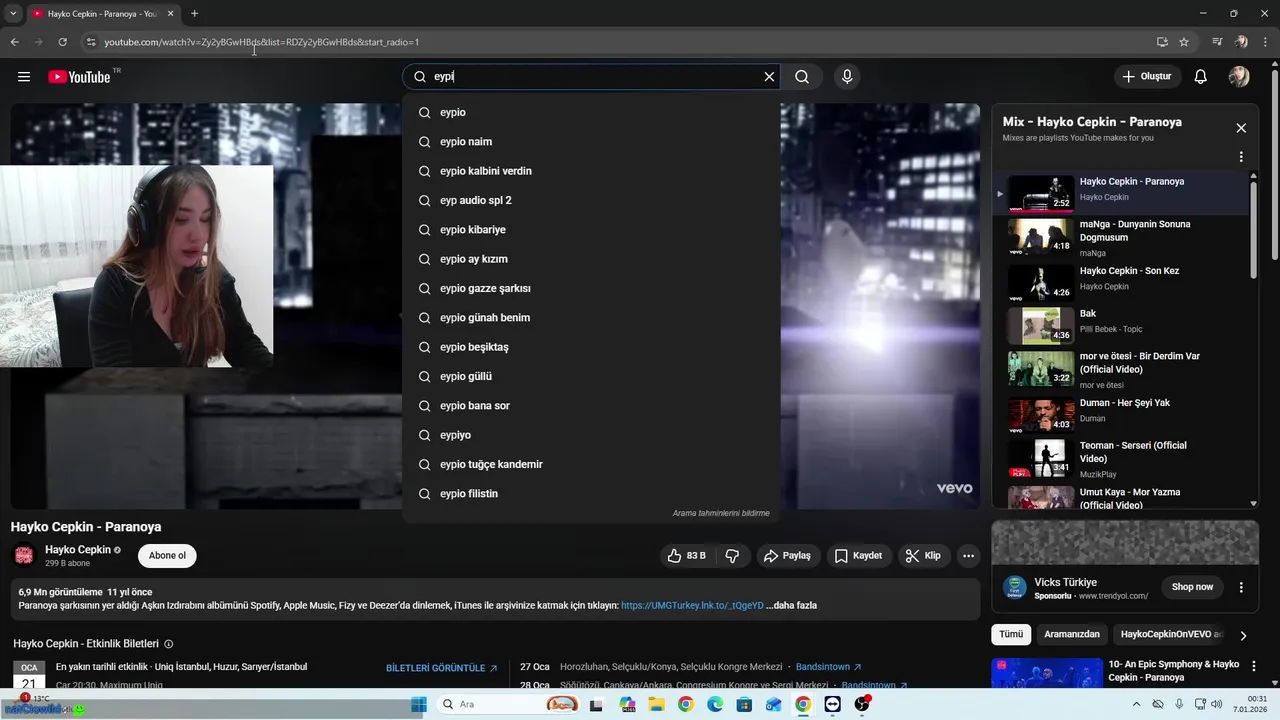Viewport: 1280px width, 720px height.
Task: Click the Klip scissors button
Action: [923, 556]
